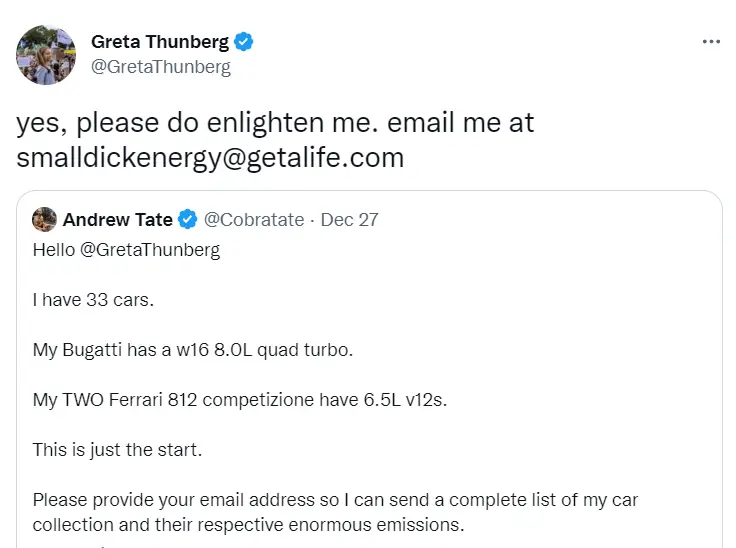Open the three-dot more options menu

[711, 42]
